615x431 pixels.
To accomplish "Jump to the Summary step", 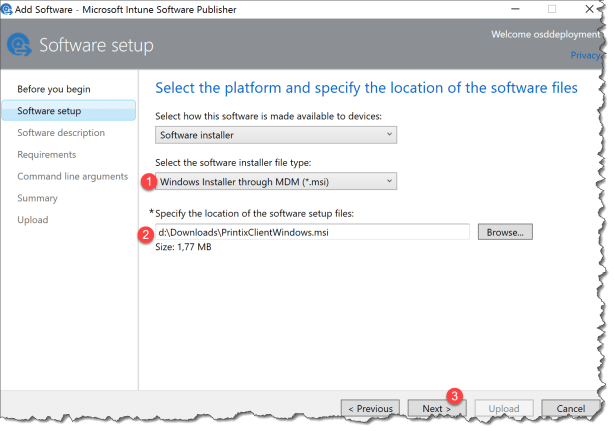I will coord(37,198).
